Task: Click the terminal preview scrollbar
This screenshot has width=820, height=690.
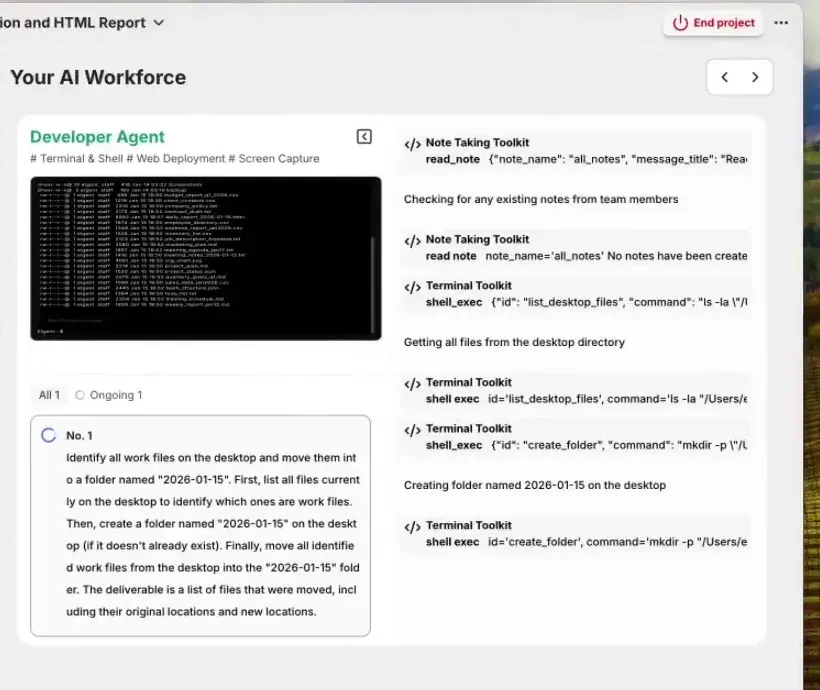Action: point(372,284)
